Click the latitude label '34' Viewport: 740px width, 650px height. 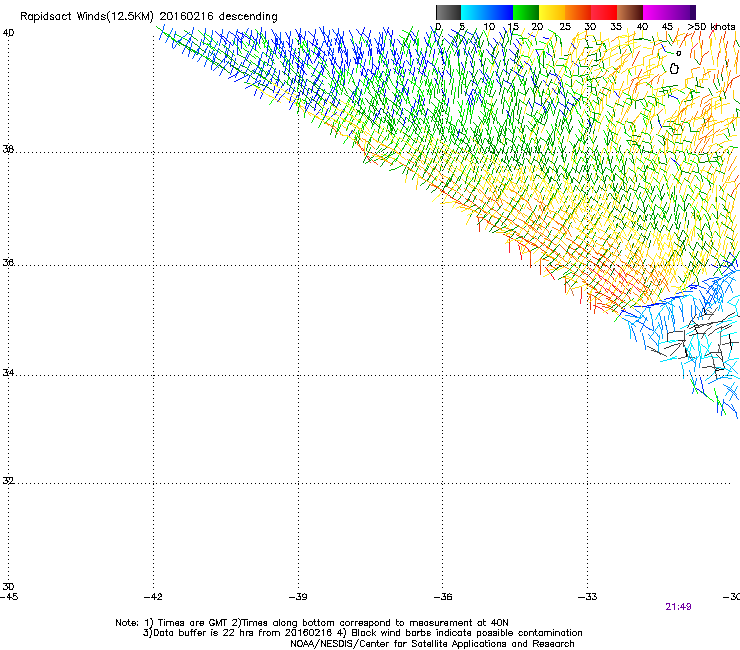tap(8, 372)
